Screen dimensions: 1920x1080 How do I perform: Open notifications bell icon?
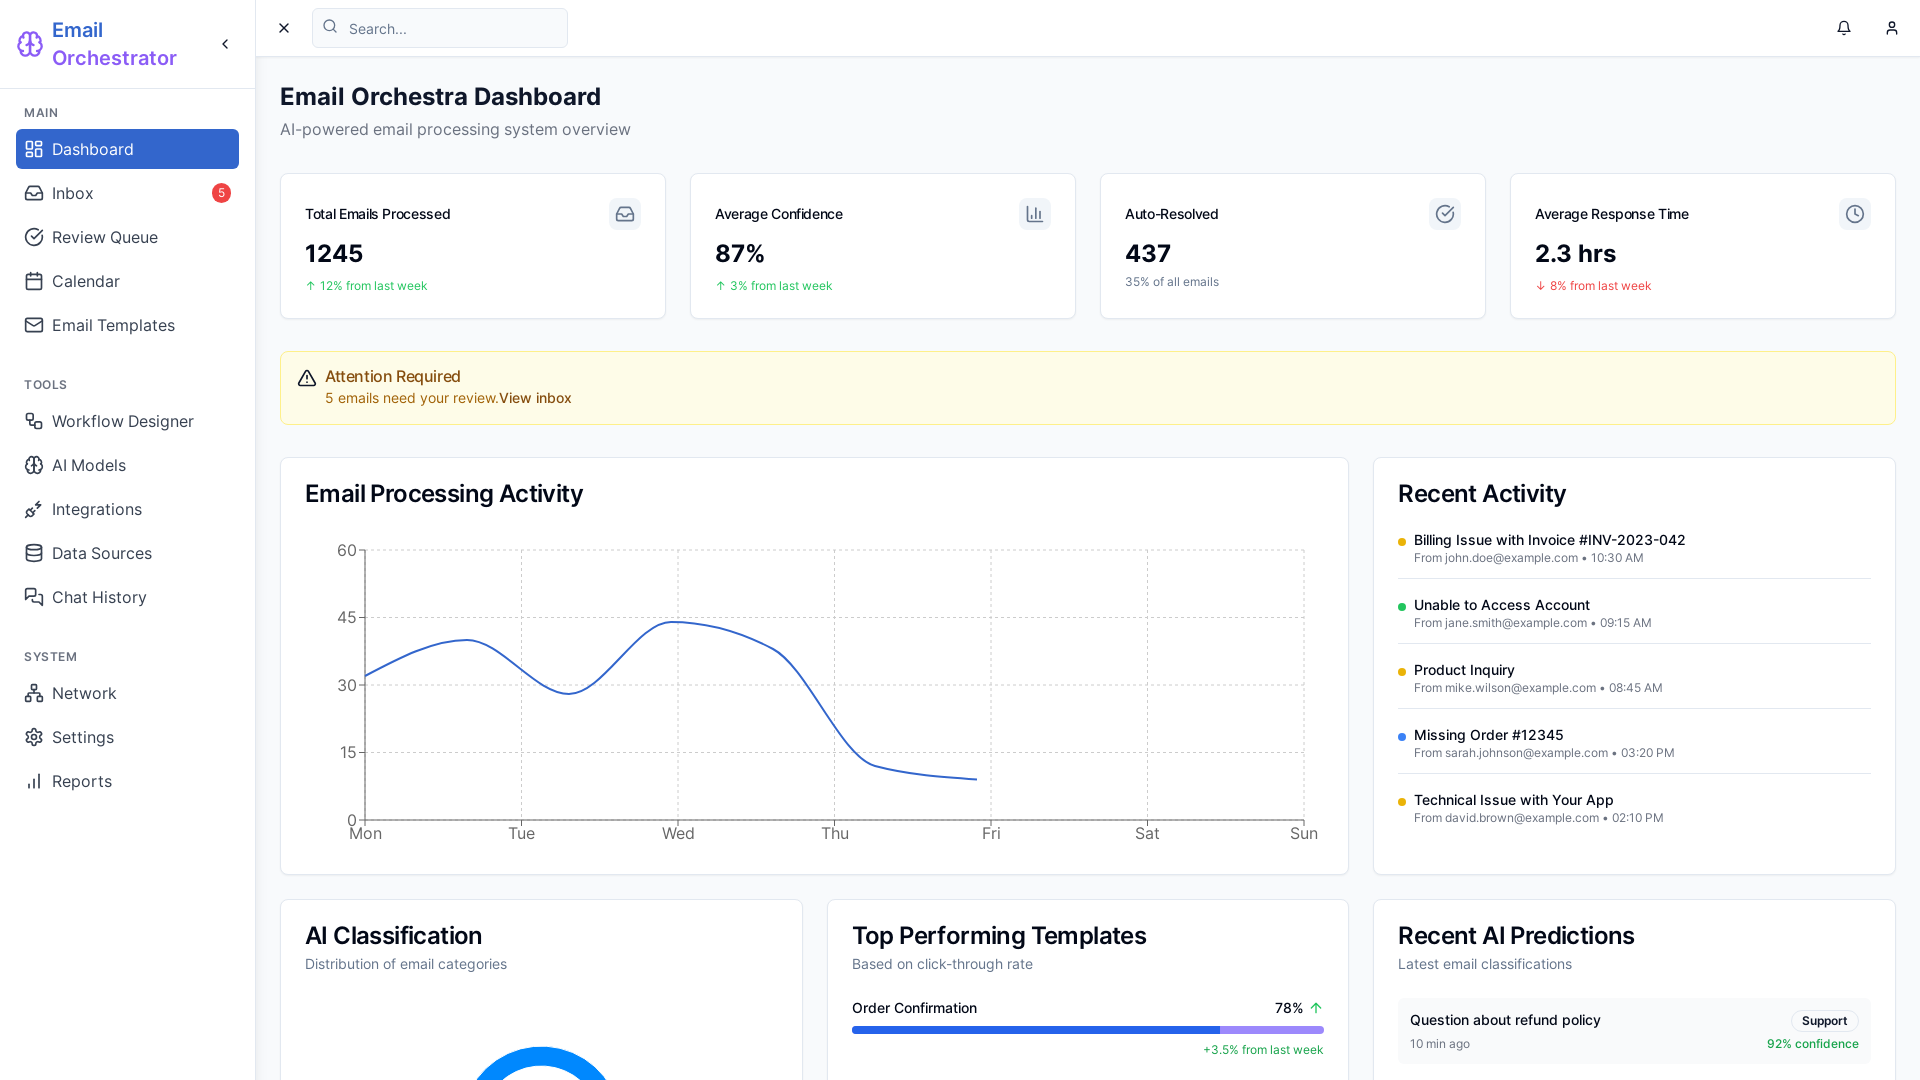coord(1844,28)
